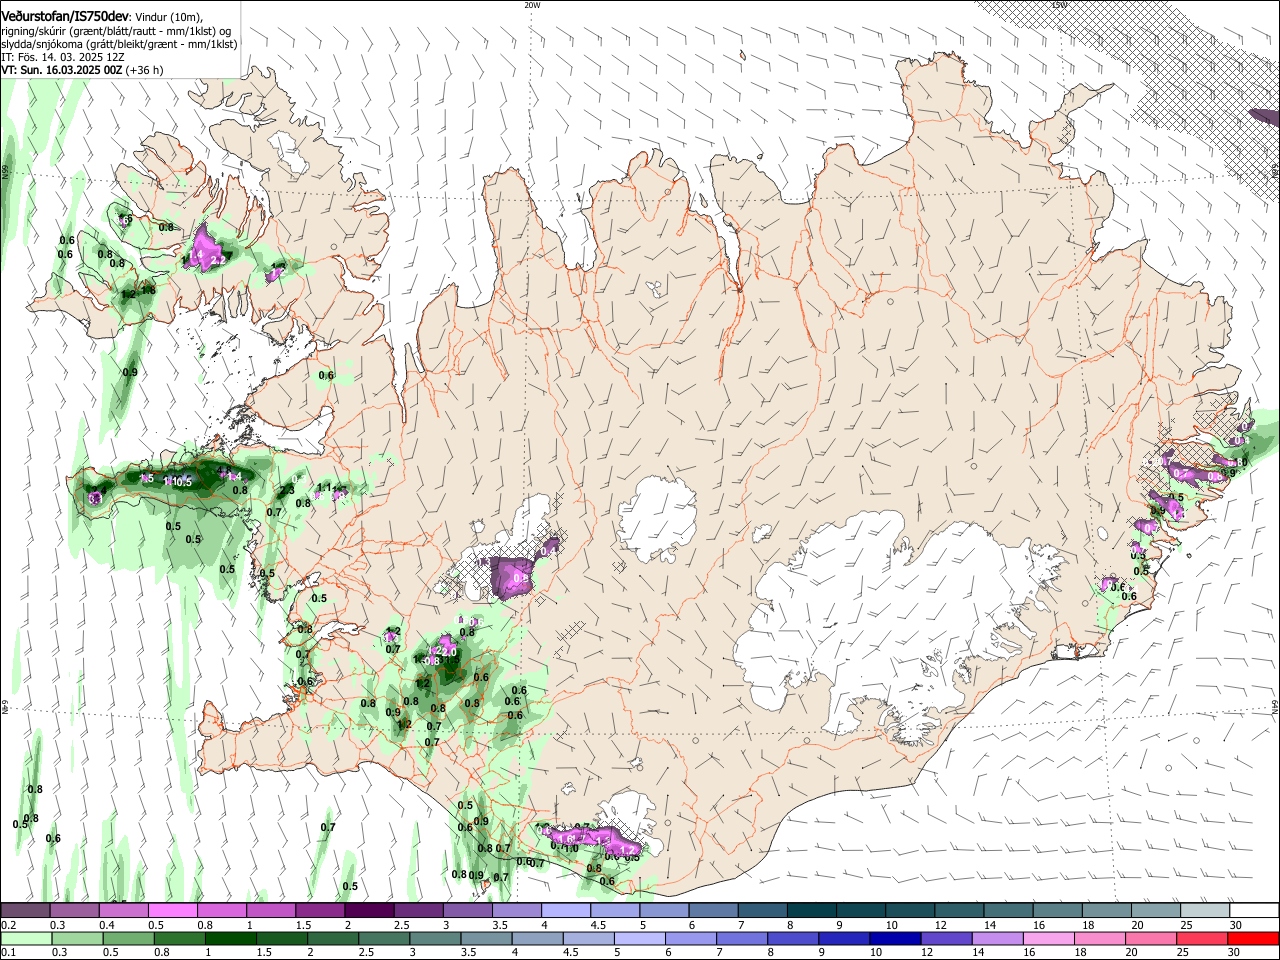Click the palest green 0.1 swatch in bottom legend

pos(26,939)
